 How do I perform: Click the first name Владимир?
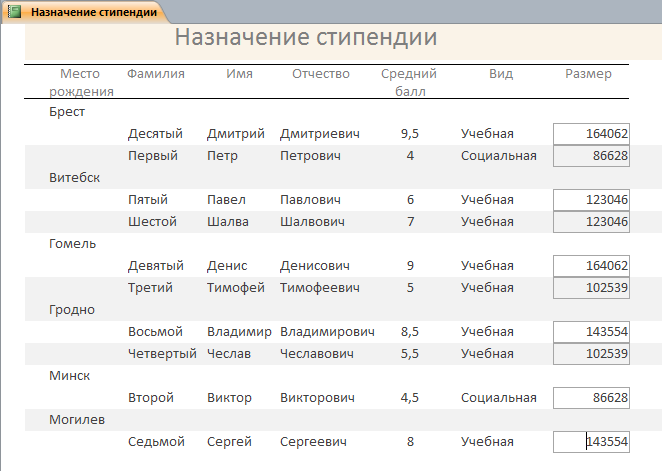coord(239,332)
